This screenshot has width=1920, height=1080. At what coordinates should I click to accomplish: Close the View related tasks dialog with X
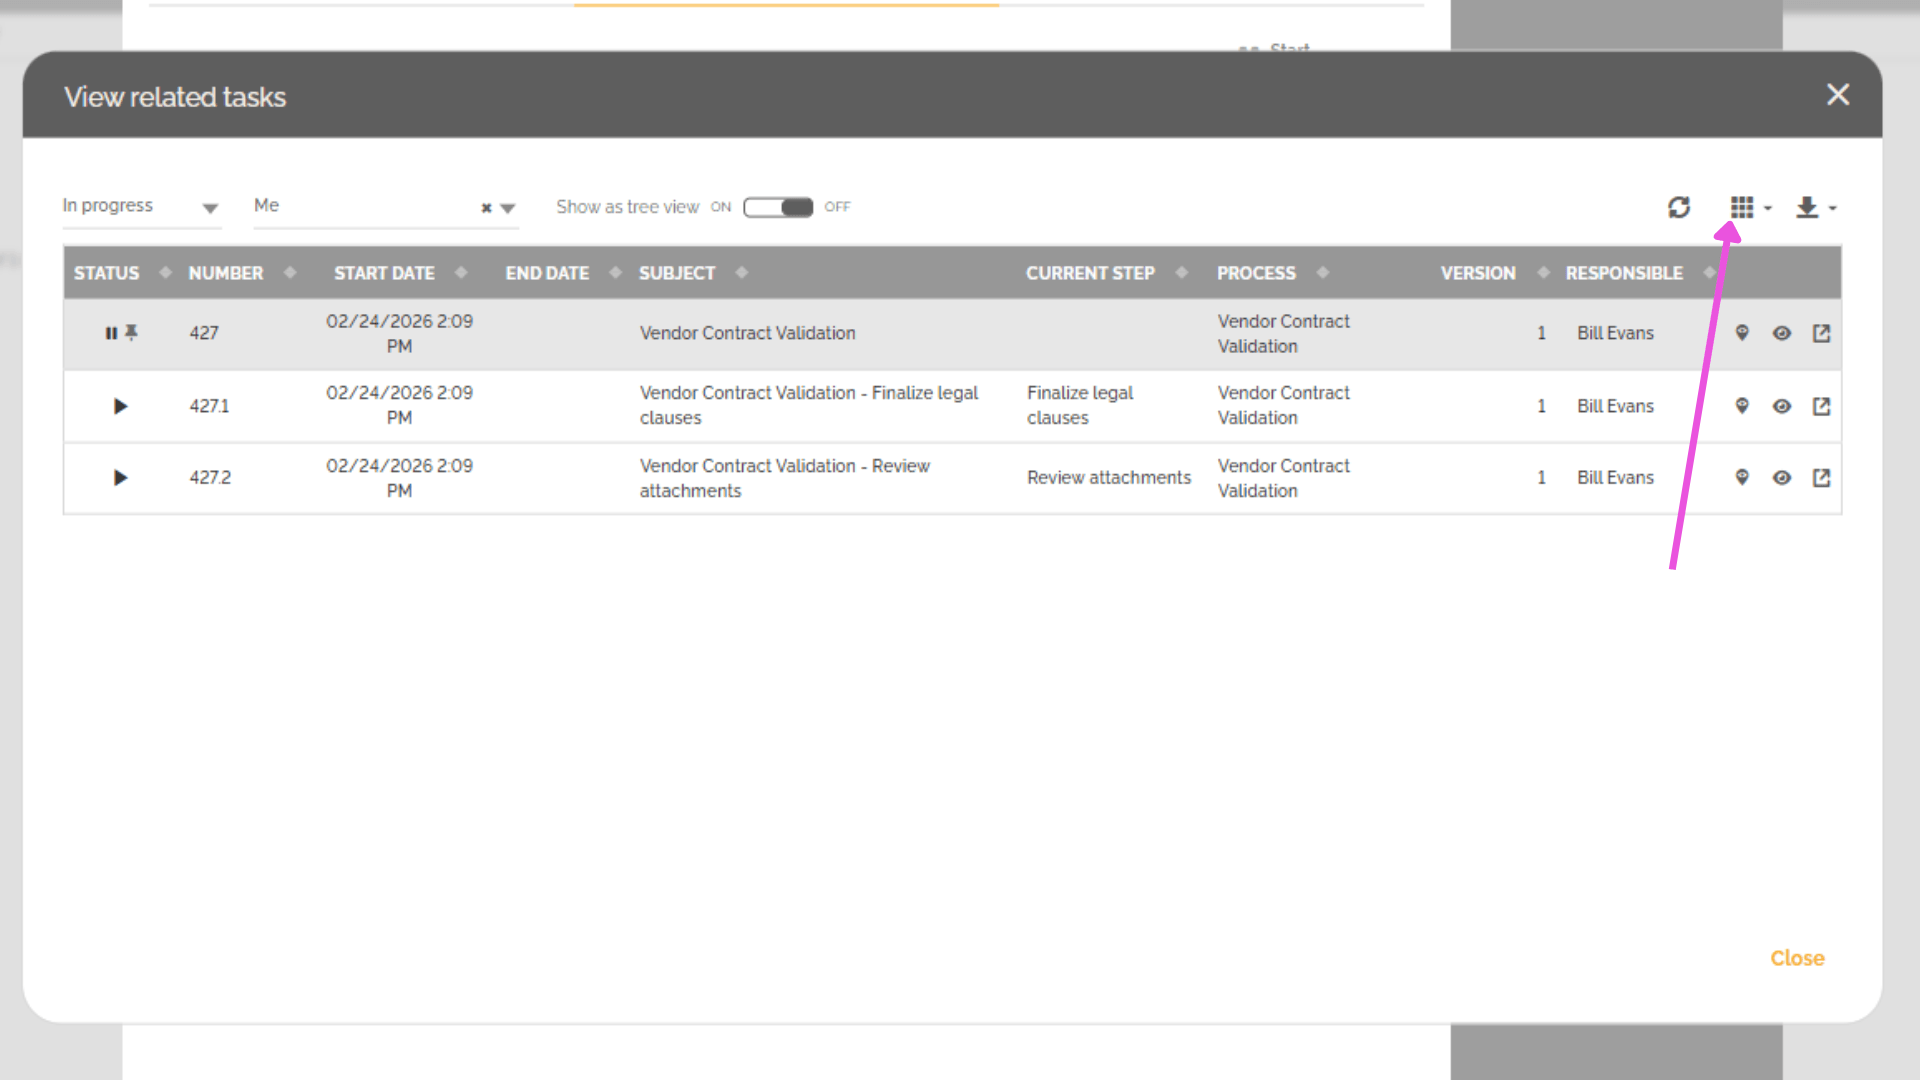point(1837,95)
